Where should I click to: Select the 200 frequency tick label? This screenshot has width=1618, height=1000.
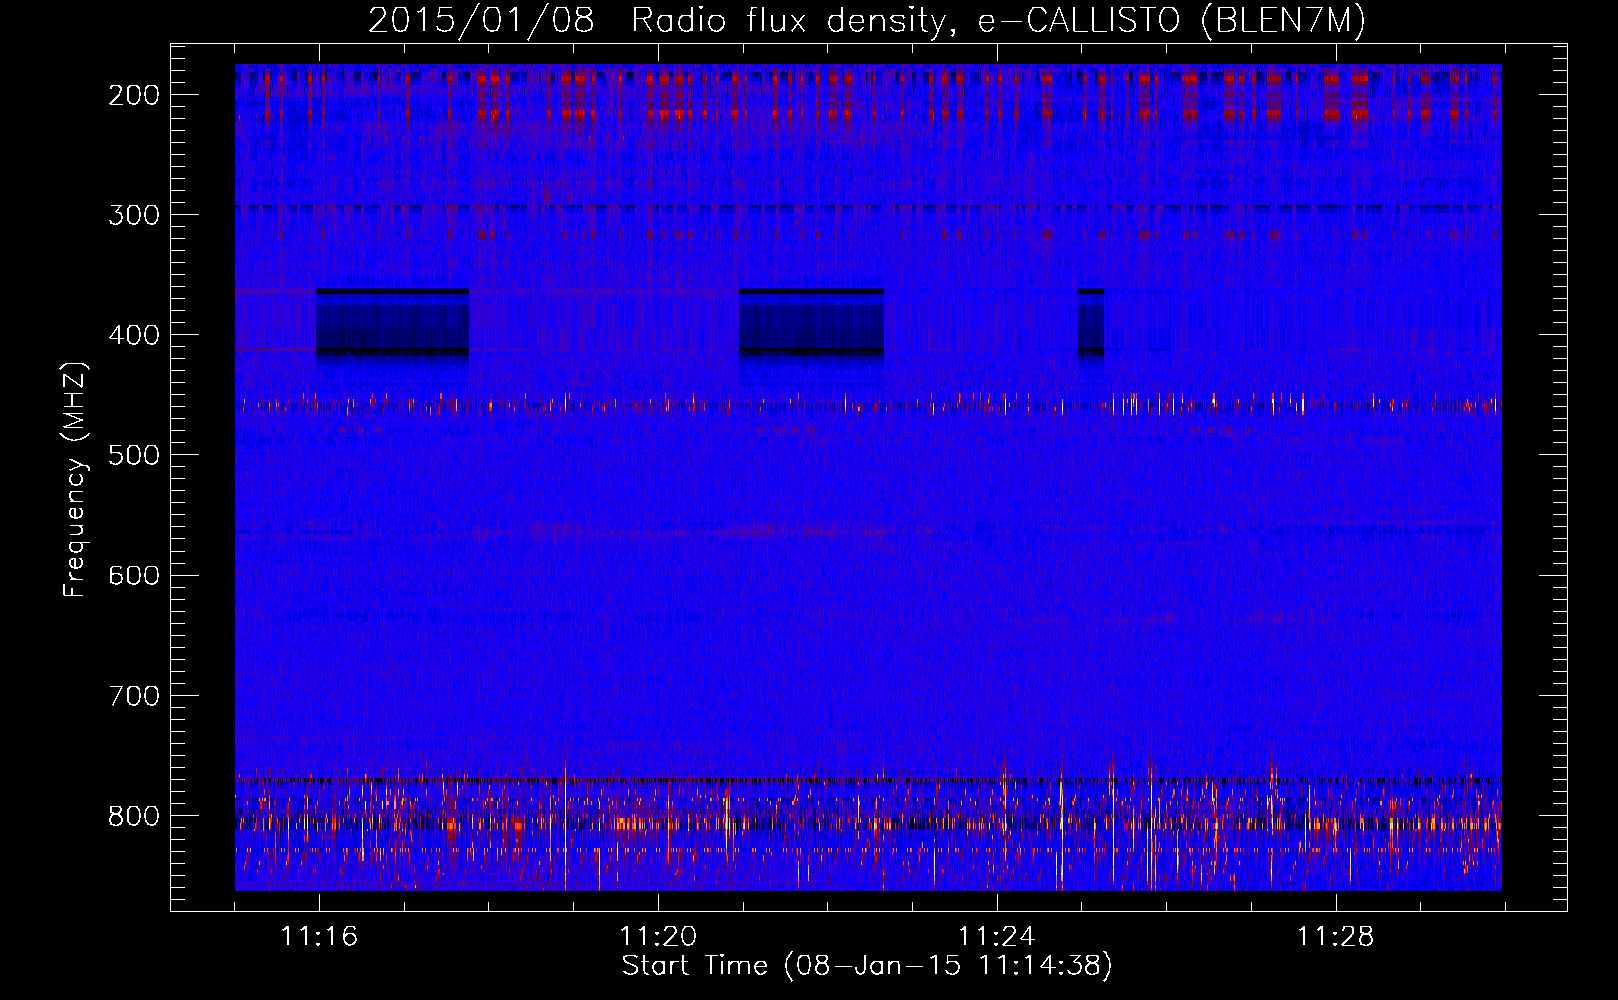[134, 95]
